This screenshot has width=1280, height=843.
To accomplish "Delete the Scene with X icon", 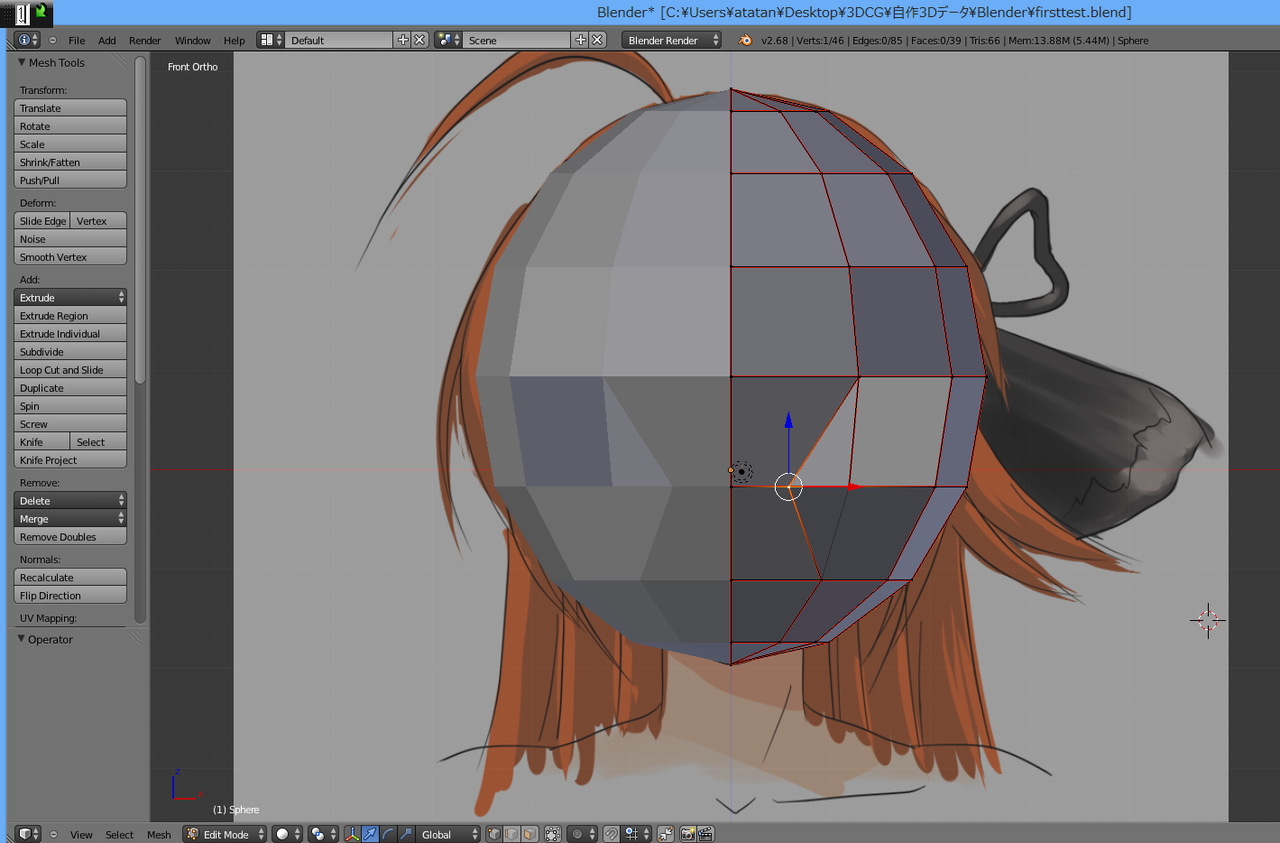I will [597, 40].
